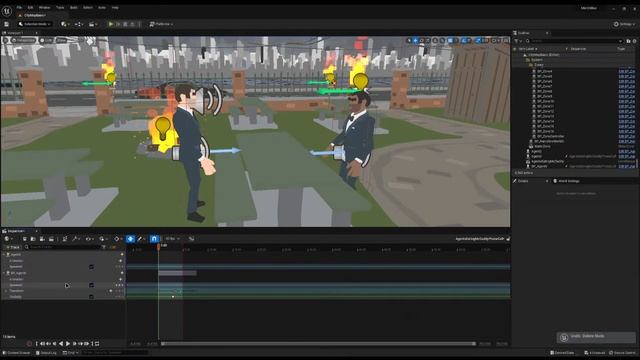Screen dimensions: 640x360
Task: Open the Platforms dropdown
Action: (x=161, y=24)
